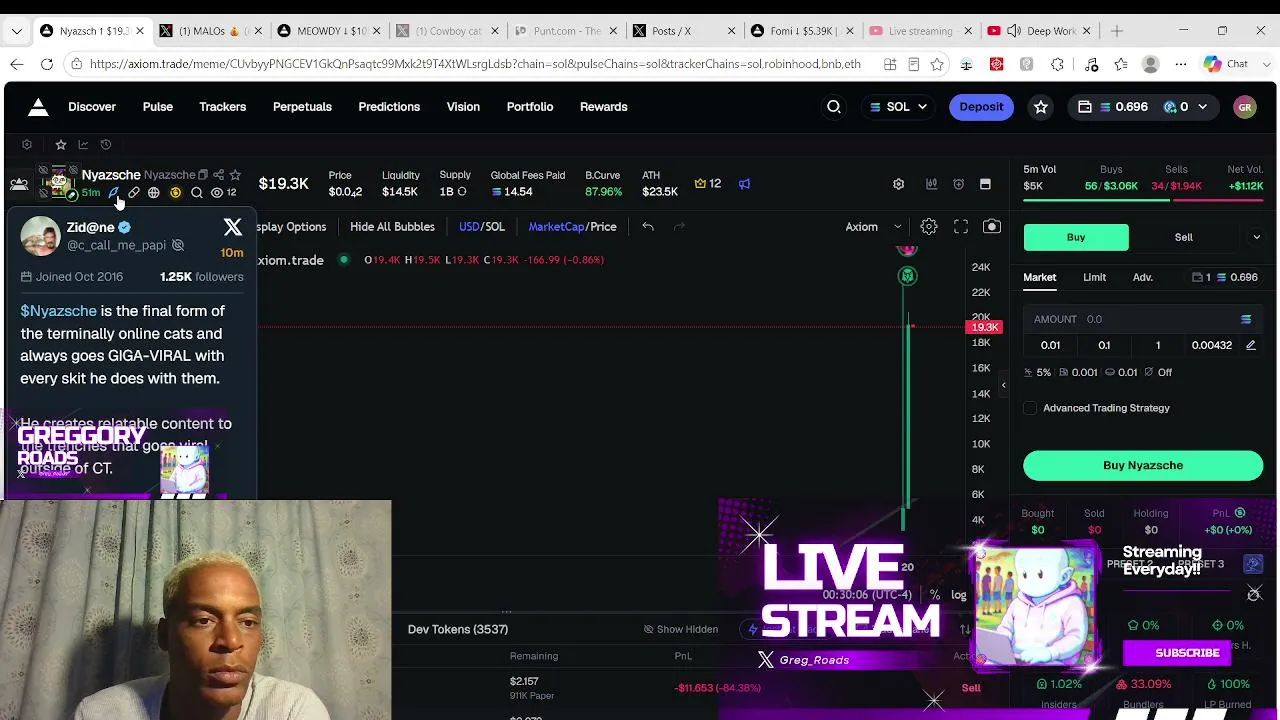Open the SOL chain dropdown
Image resolution: width=1280 pixels, height=720 pixels.
point(898,107)
